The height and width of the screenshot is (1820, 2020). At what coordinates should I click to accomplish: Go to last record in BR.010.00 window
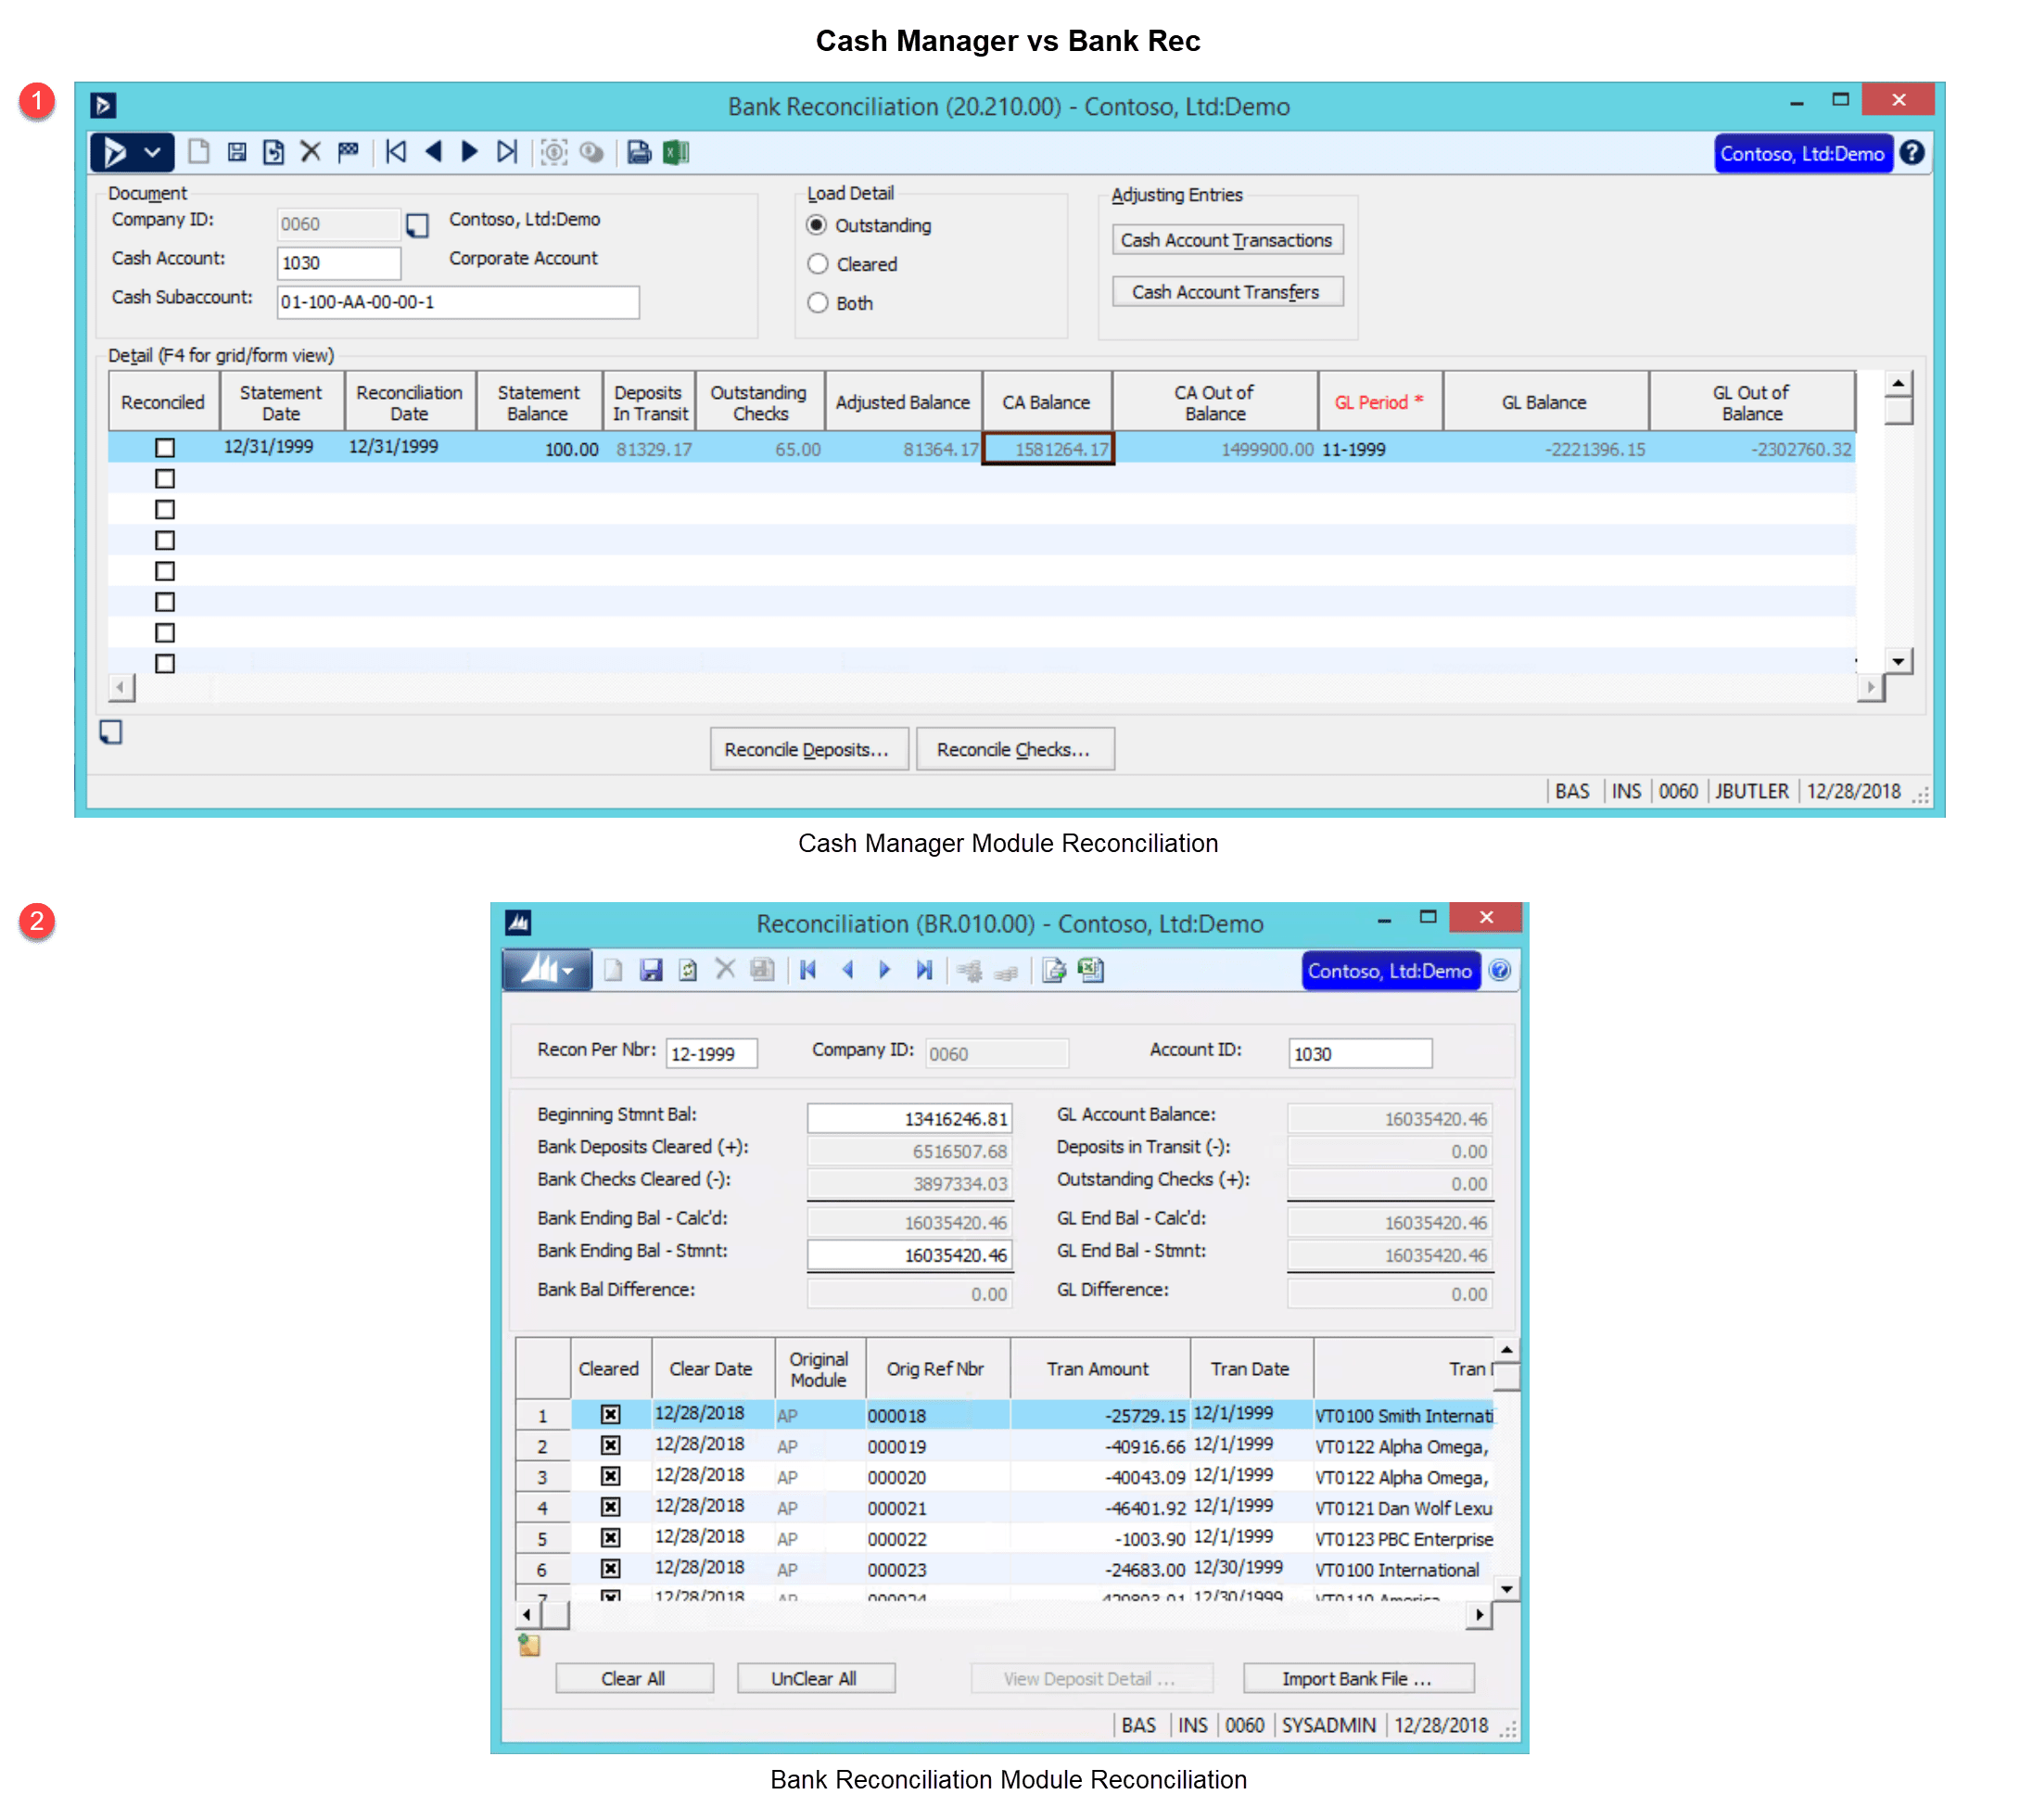[x=924, y=969]
